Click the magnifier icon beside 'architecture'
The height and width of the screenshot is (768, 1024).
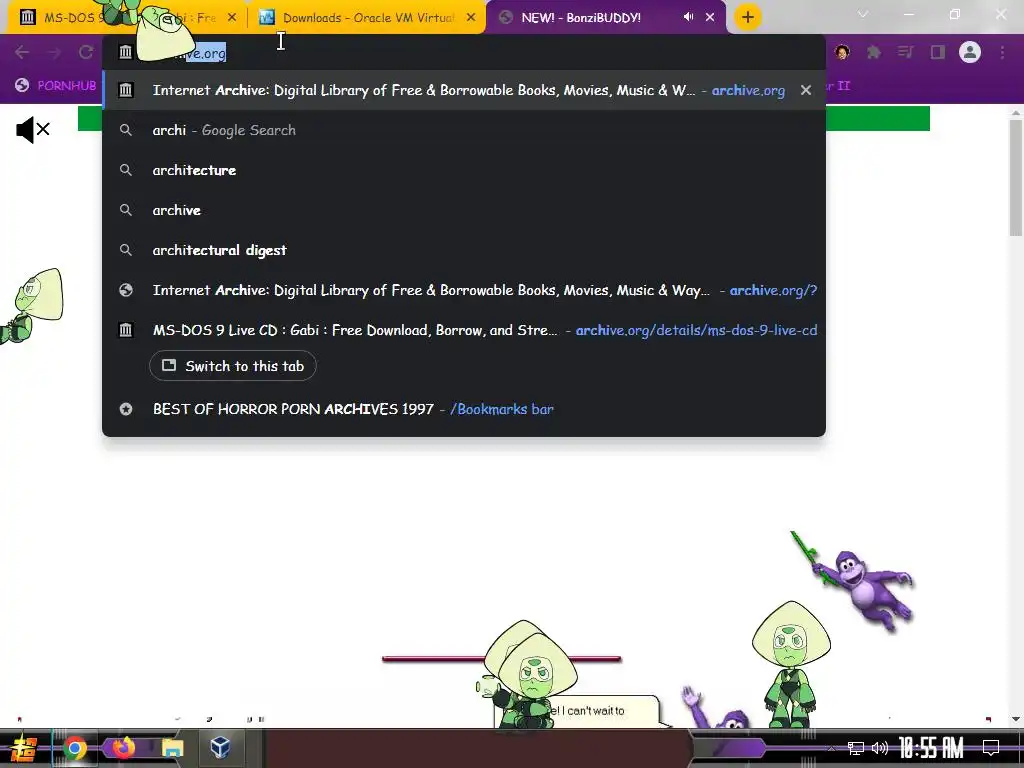125,170
